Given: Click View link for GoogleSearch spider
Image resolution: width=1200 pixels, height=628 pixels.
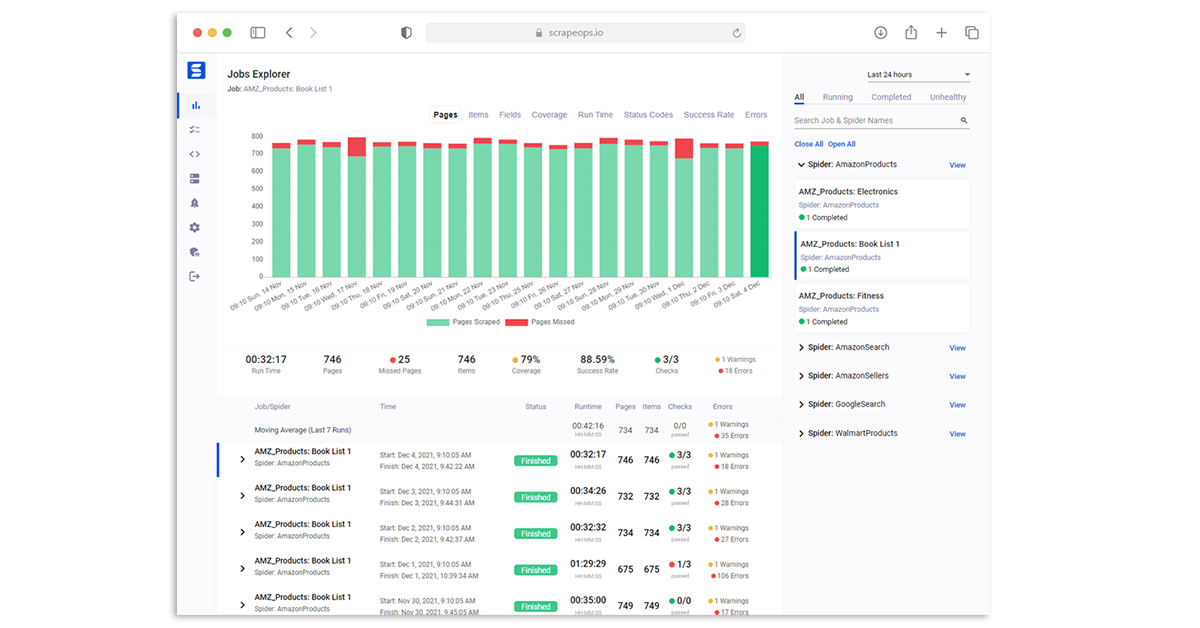Looking at the screenshot, I should [957, 405].
